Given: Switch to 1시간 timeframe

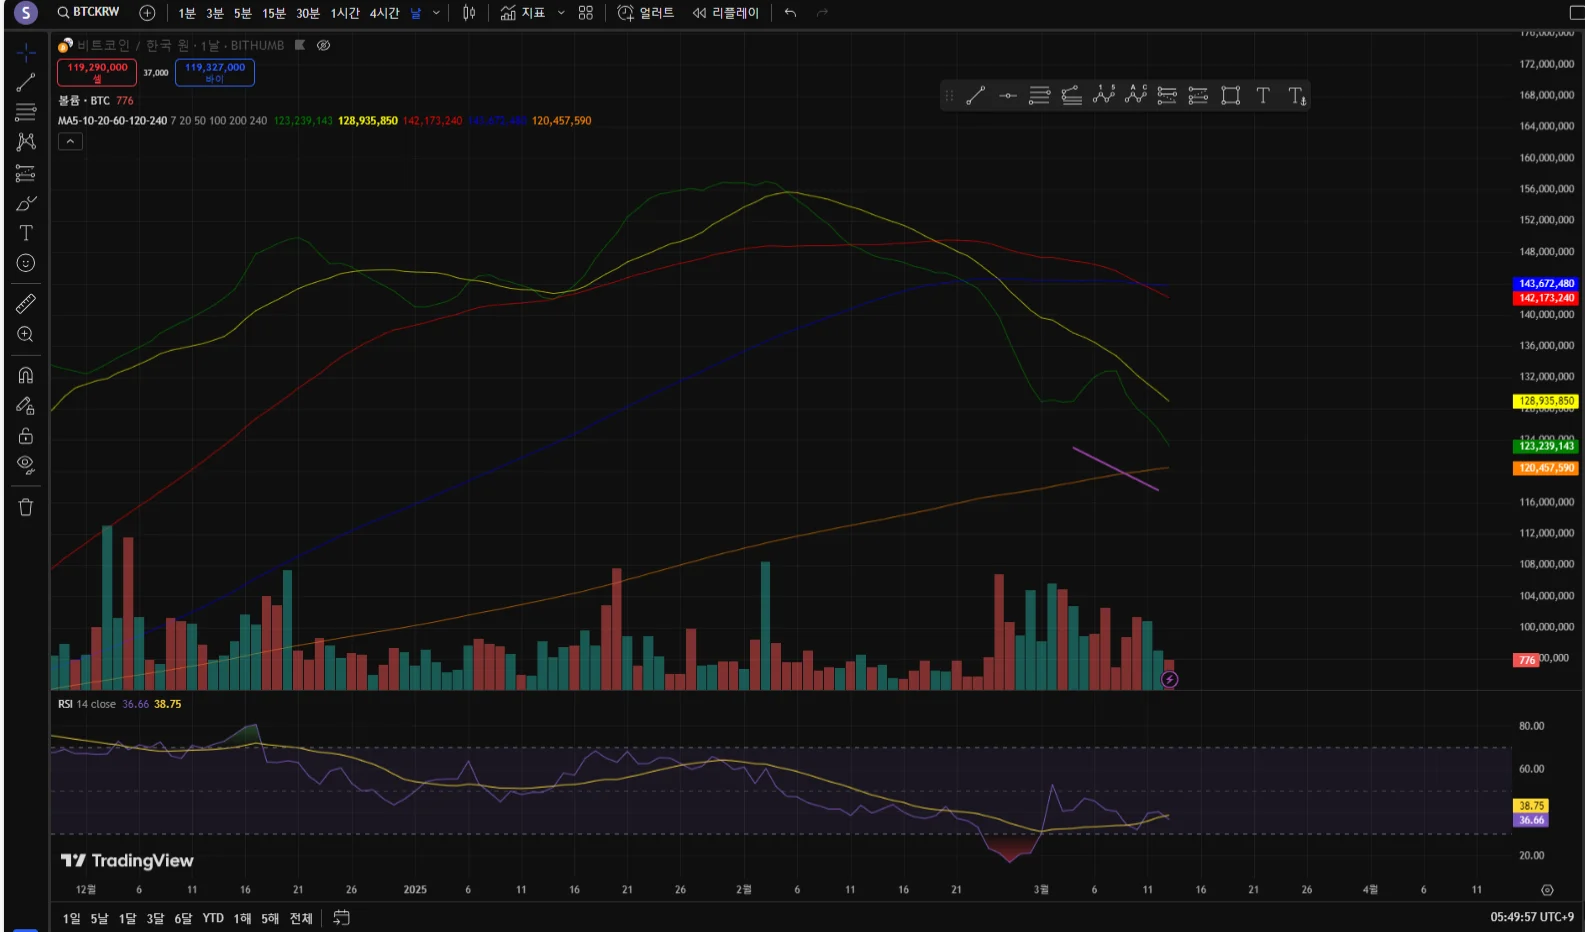Looking at the screenshot, I should 345,13.
